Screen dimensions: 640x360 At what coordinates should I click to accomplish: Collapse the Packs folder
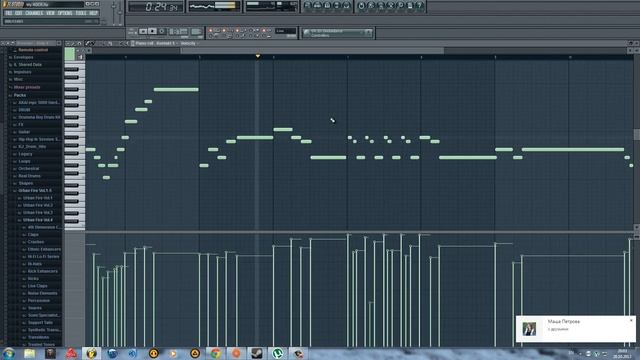[x=20, y=95]
